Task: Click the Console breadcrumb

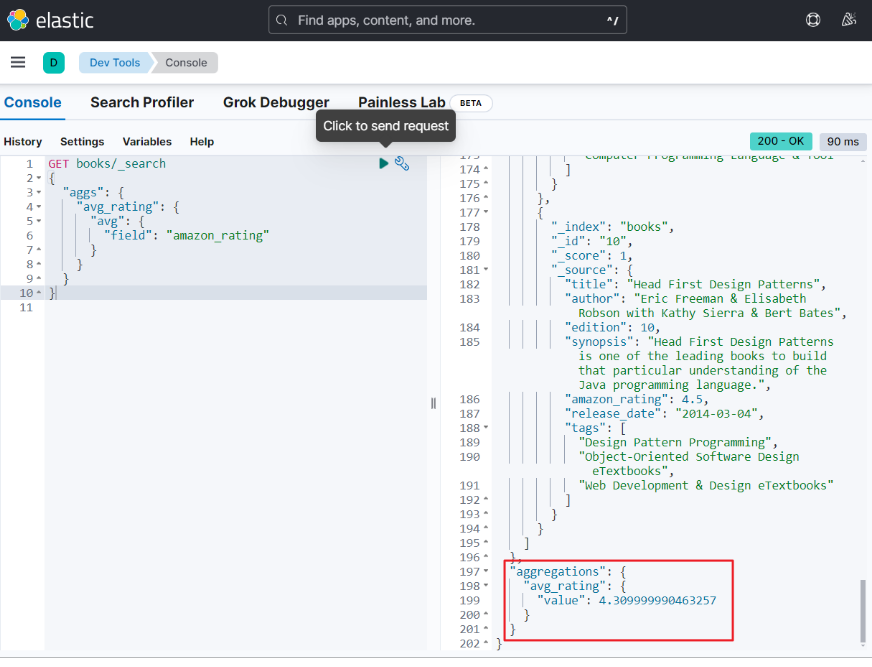Action: (x=186, y=63)
